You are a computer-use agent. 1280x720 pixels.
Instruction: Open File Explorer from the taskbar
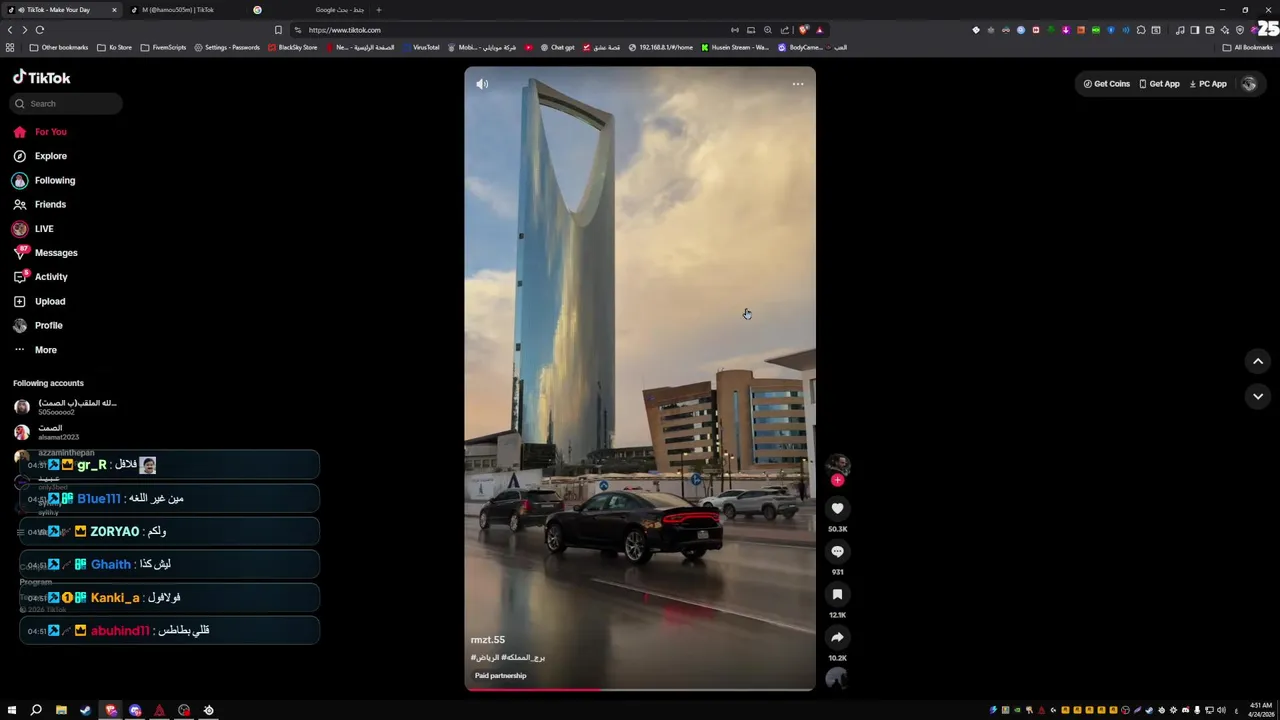(x=61, y=710)
